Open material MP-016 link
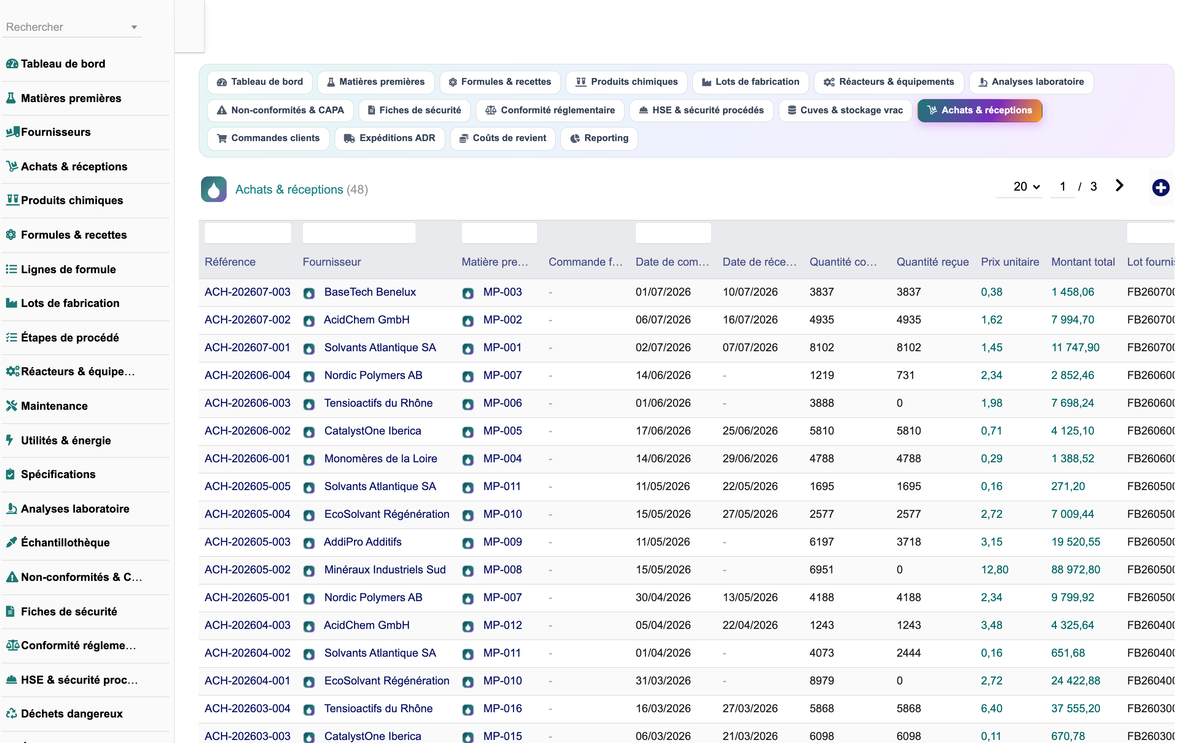This screenshot has width=1200, height=743. coord(503,709)
